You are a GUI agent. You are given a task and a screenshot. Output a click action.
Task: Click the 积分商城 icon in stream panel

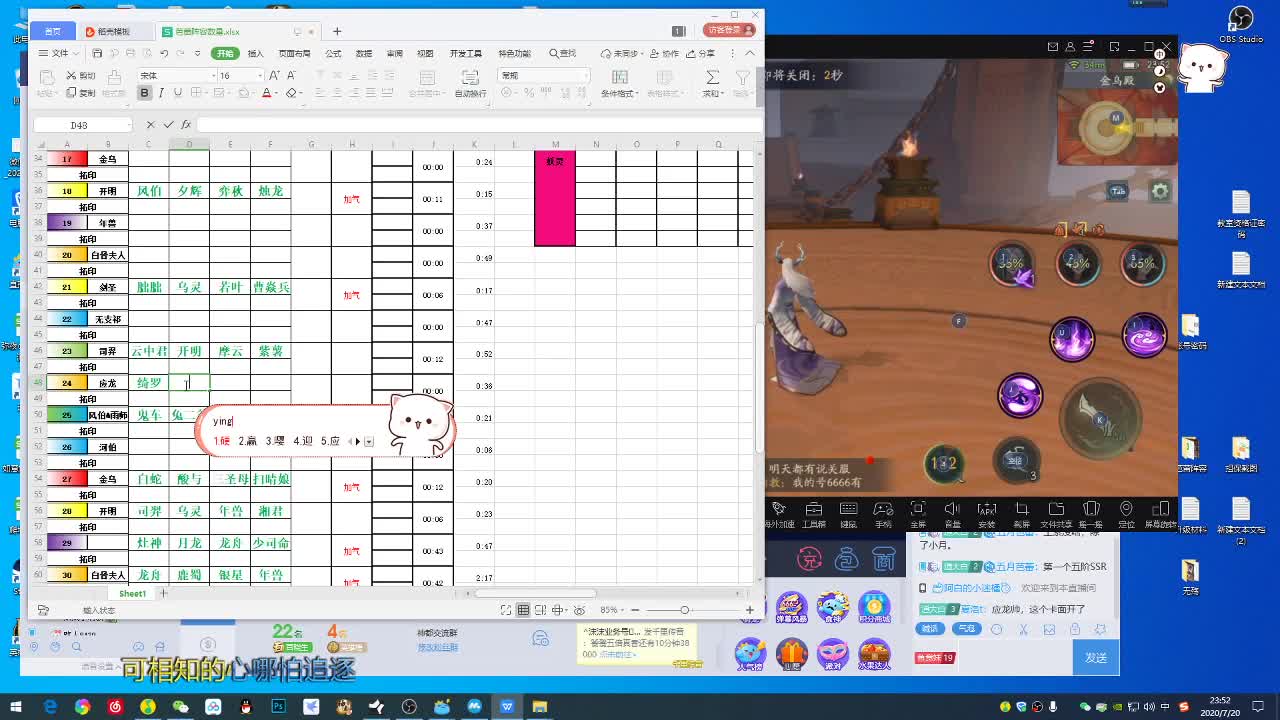[874, 608]
